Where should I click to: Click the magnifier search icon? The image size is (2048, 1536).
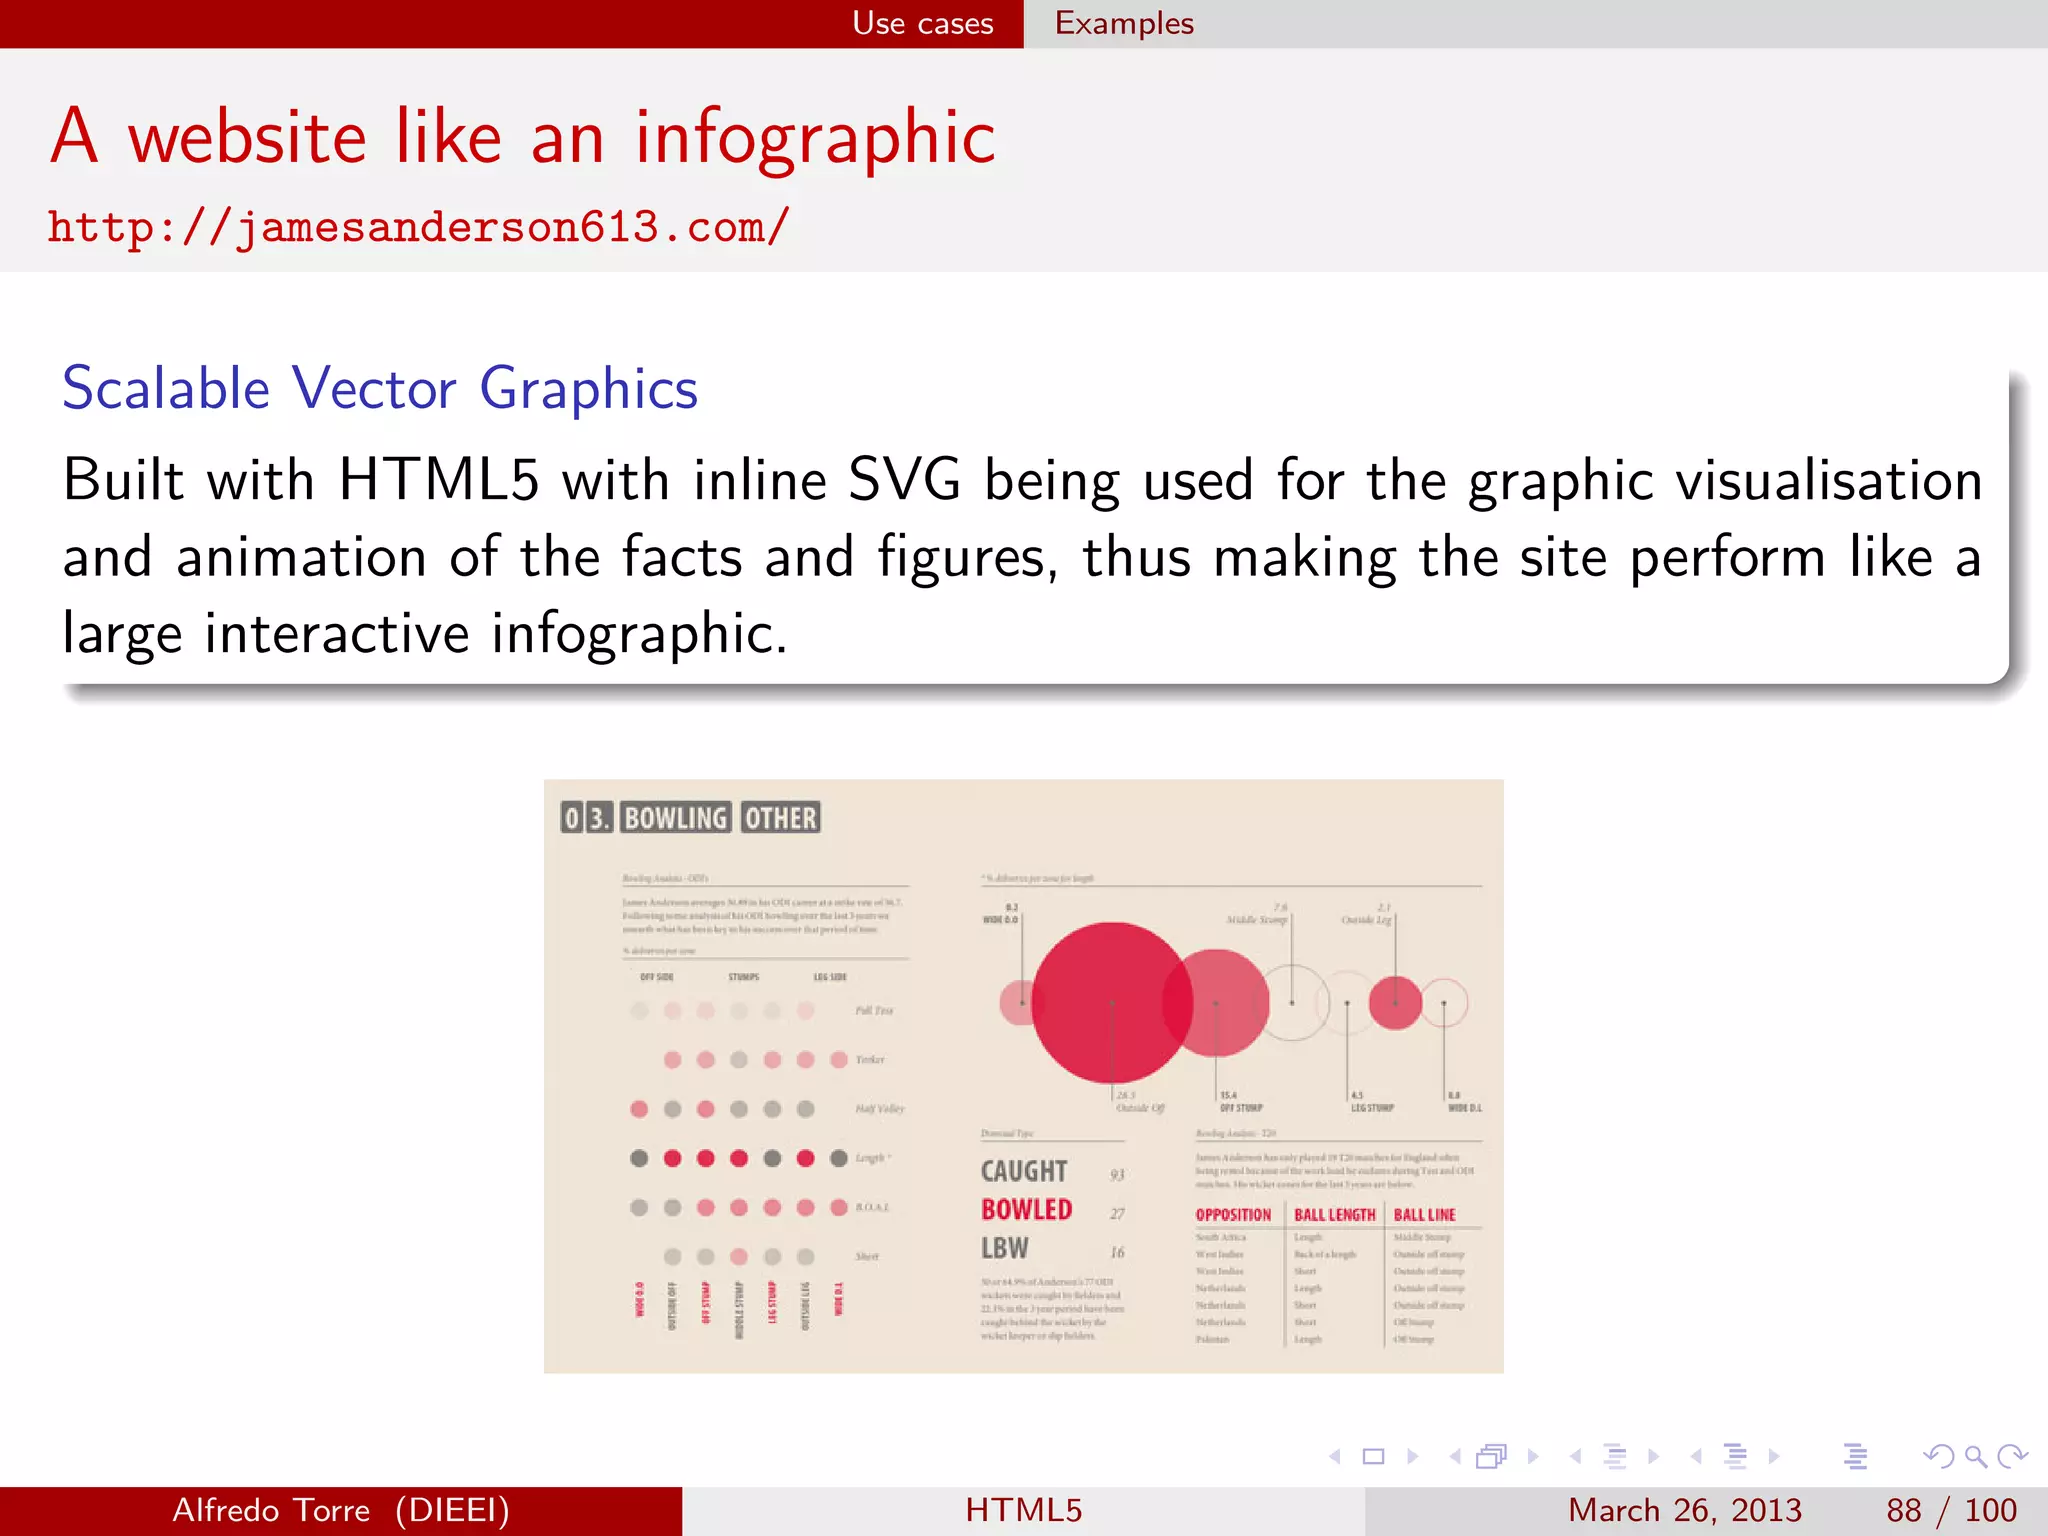(x=1975, y=1456)
